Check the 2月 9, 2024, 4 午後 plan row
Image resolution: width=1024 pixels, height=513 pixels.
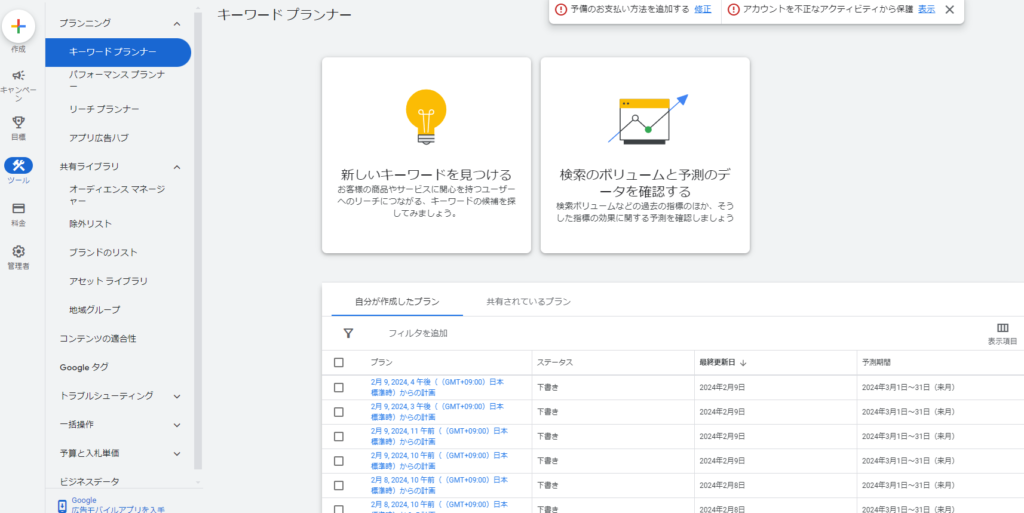[338, 387]
